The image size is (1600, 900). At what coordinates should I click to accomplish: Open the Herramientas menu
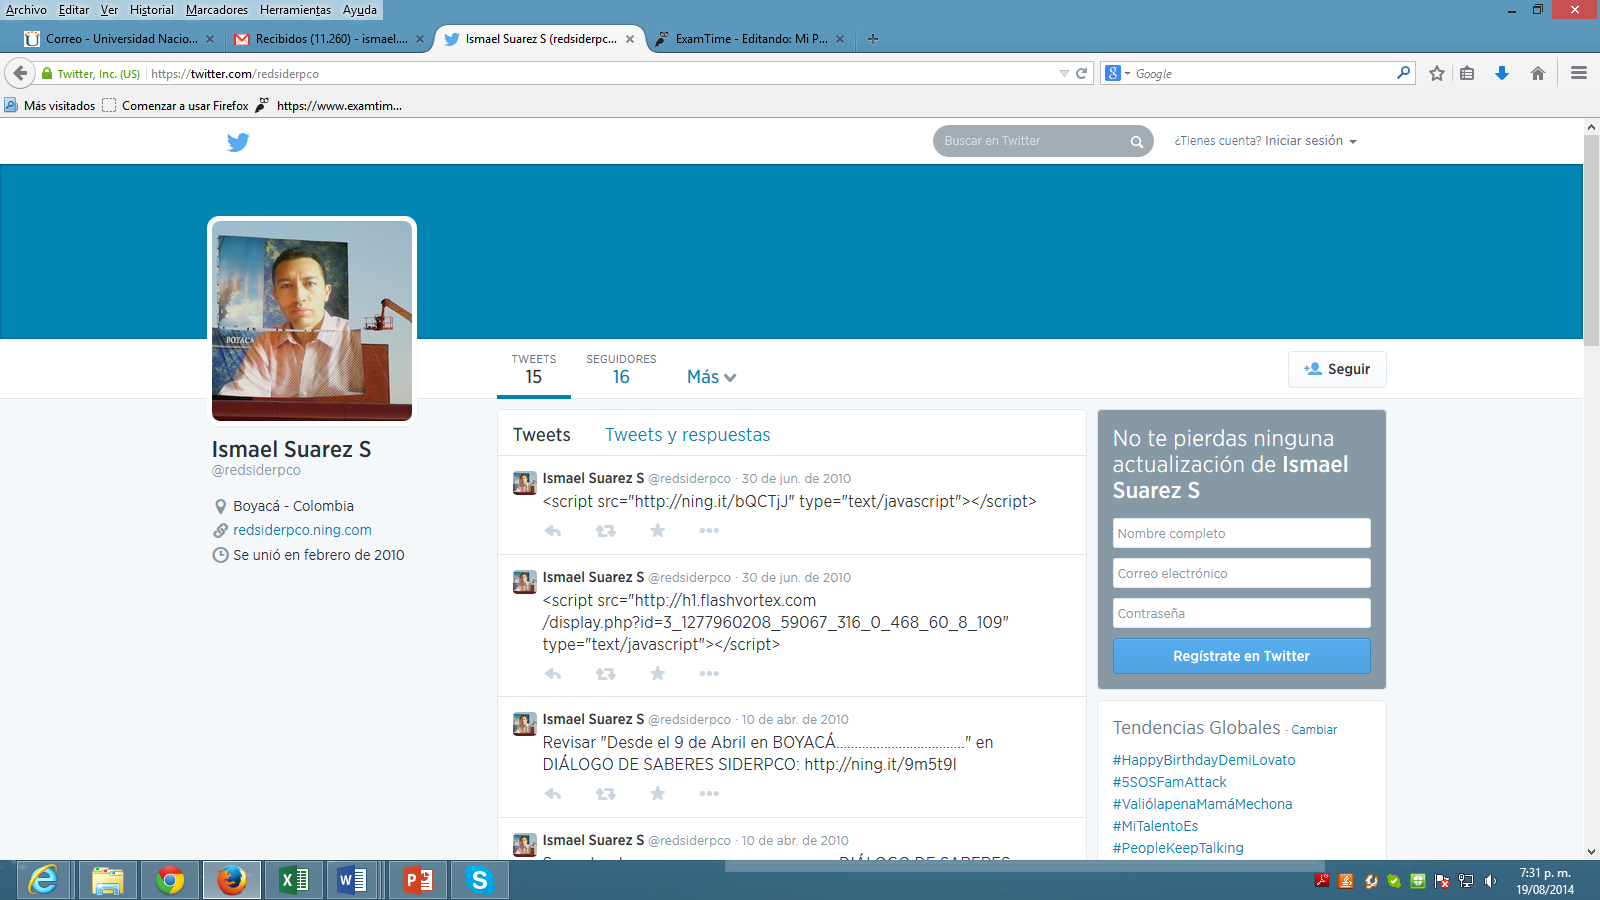(x=295, y=10)
